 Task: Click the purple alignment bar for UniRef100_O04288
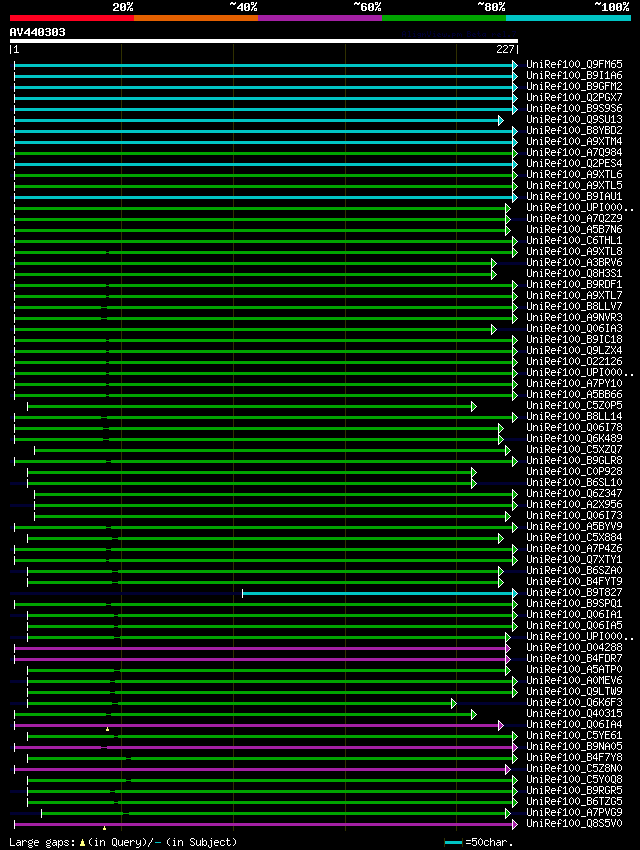click(x=260, y=648)
